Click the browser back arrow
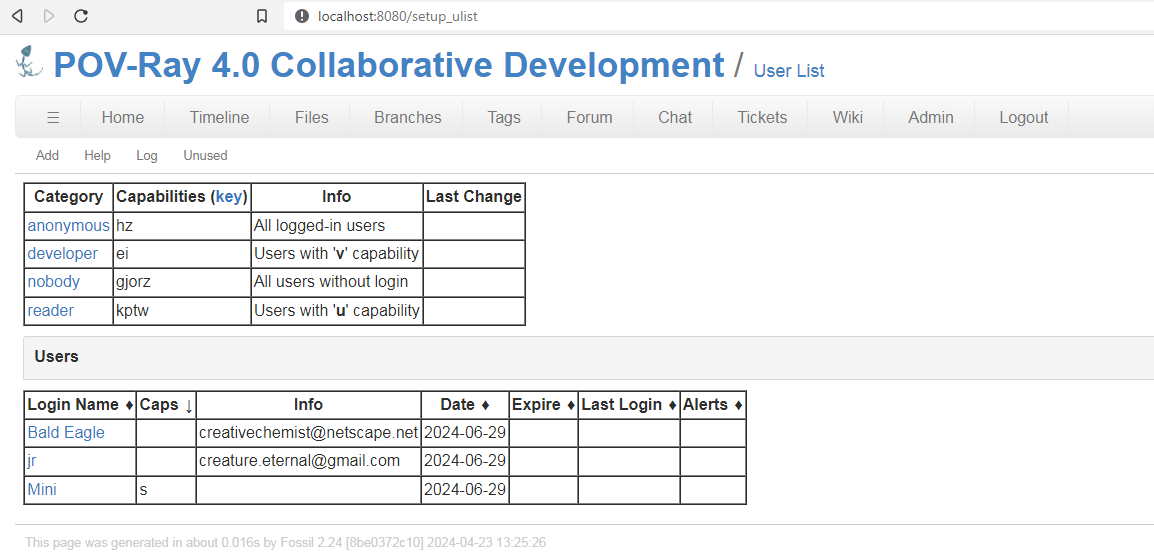 pos(17,16)
